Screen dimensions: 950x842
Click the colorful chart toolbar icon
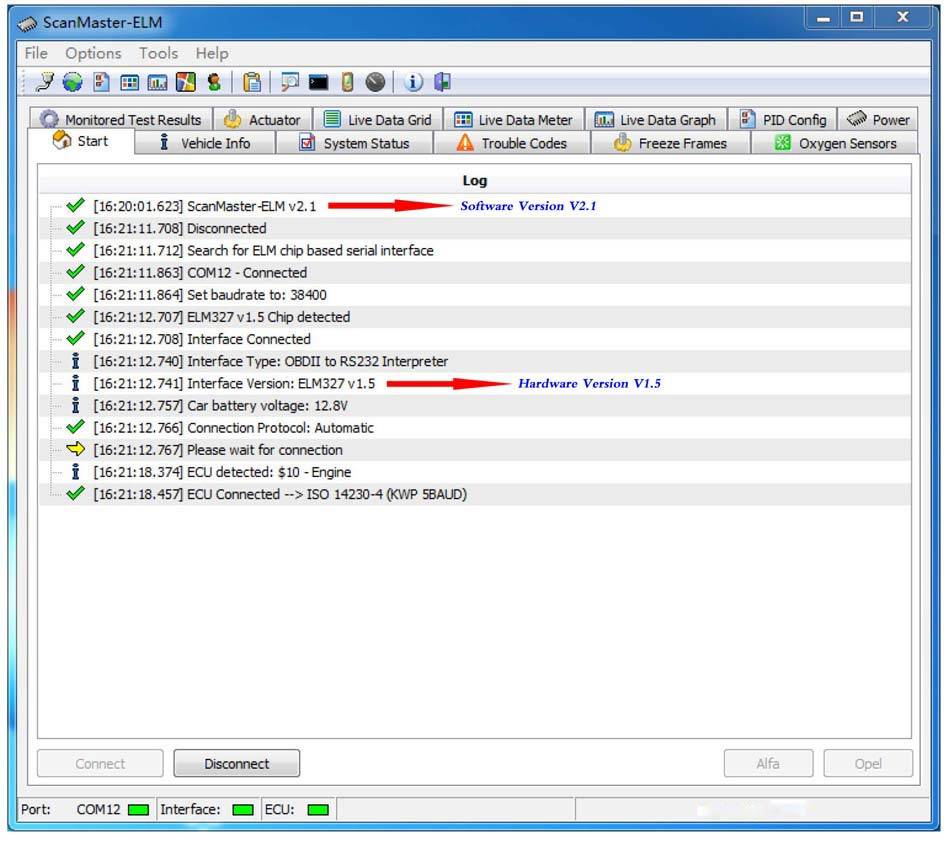point(186,82)
